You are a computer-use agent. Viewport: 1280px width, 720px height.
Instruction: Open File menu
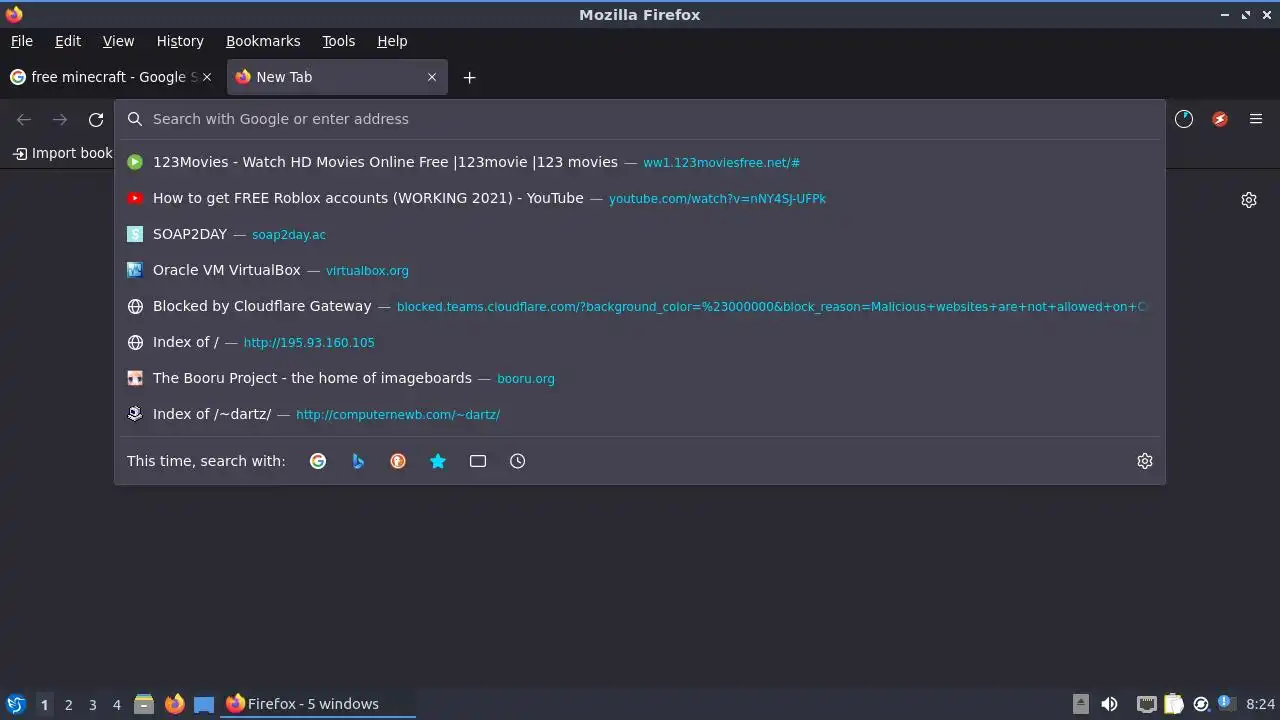coord(22,41)
